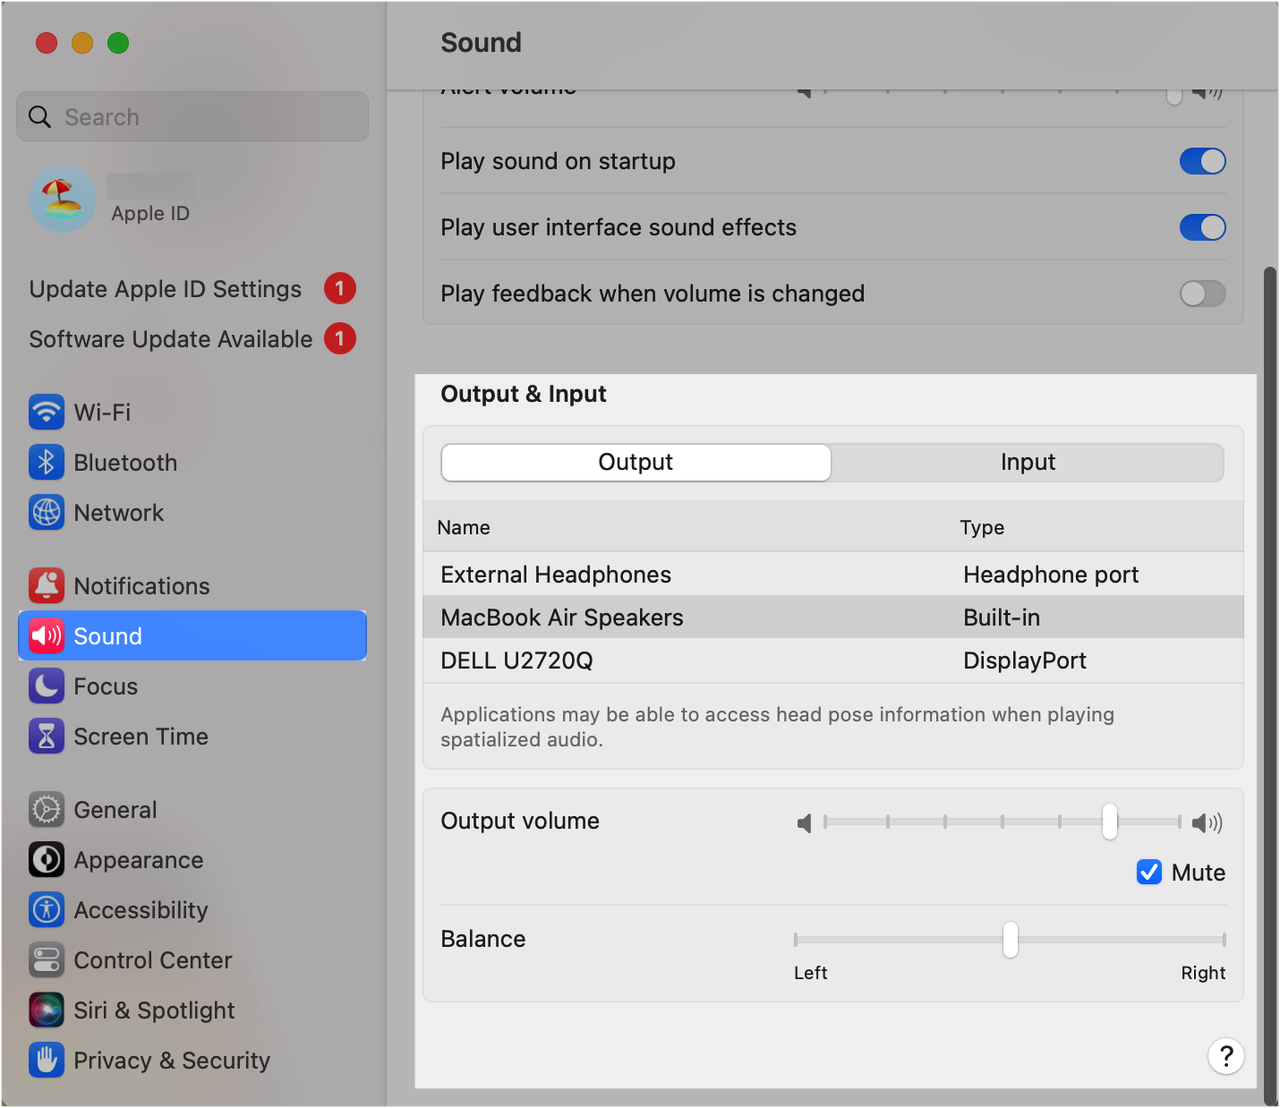This screenshot has width=1280, height=1108.
Task: Click the help question mark button
Action: pyautogui.click(x=1226, y=1056)
